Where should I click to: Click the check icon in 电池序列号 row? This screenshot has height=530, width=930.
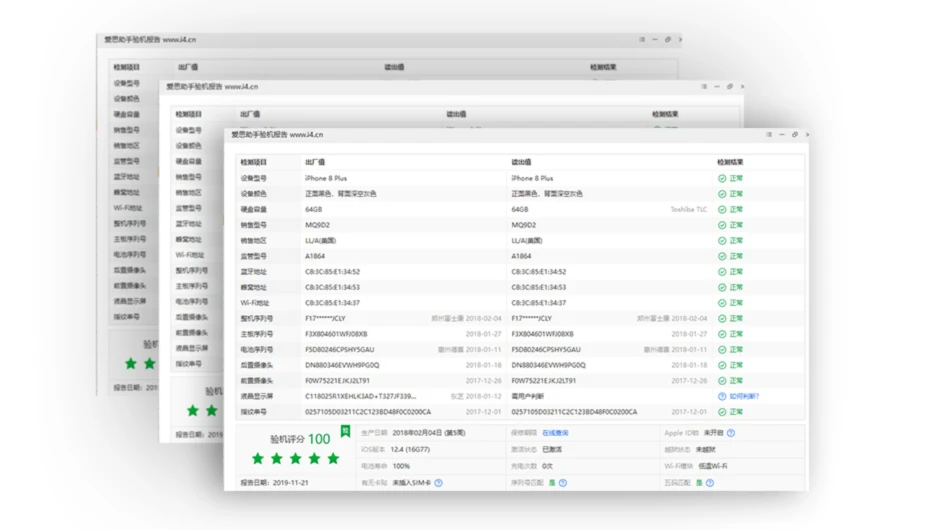pos(722,350)
